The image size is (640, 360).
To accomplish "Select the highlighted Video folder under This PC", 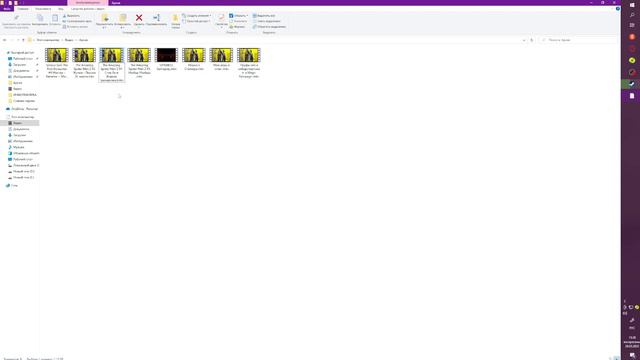I will [20, 123].
